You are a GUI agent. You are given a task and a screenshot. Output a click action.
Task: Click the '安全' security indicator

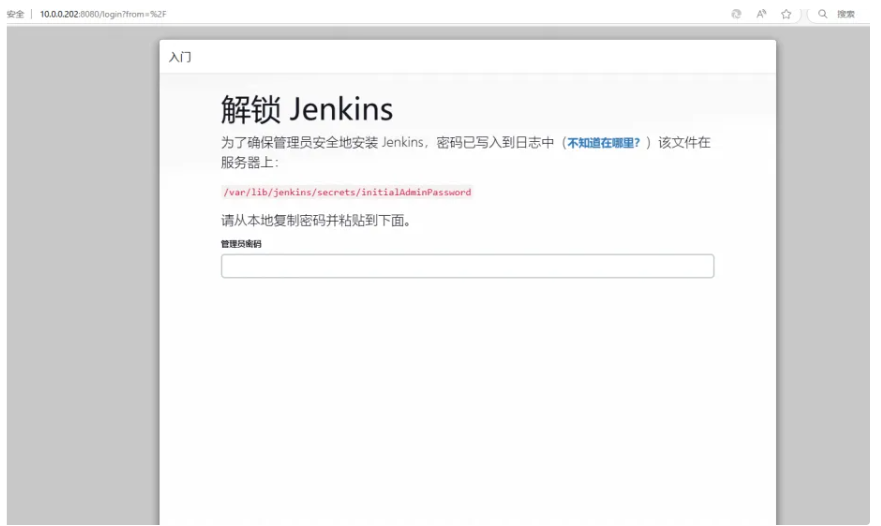pyautogui.click(x=15, y=14)
